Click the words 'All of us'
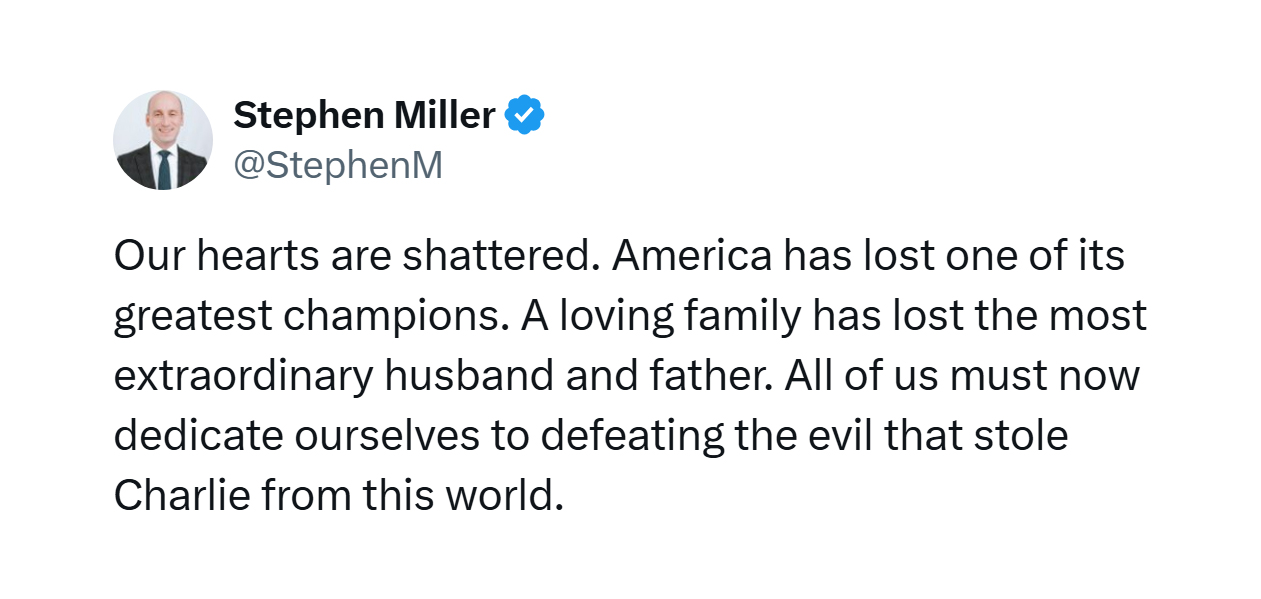 (x=862, y=376)
